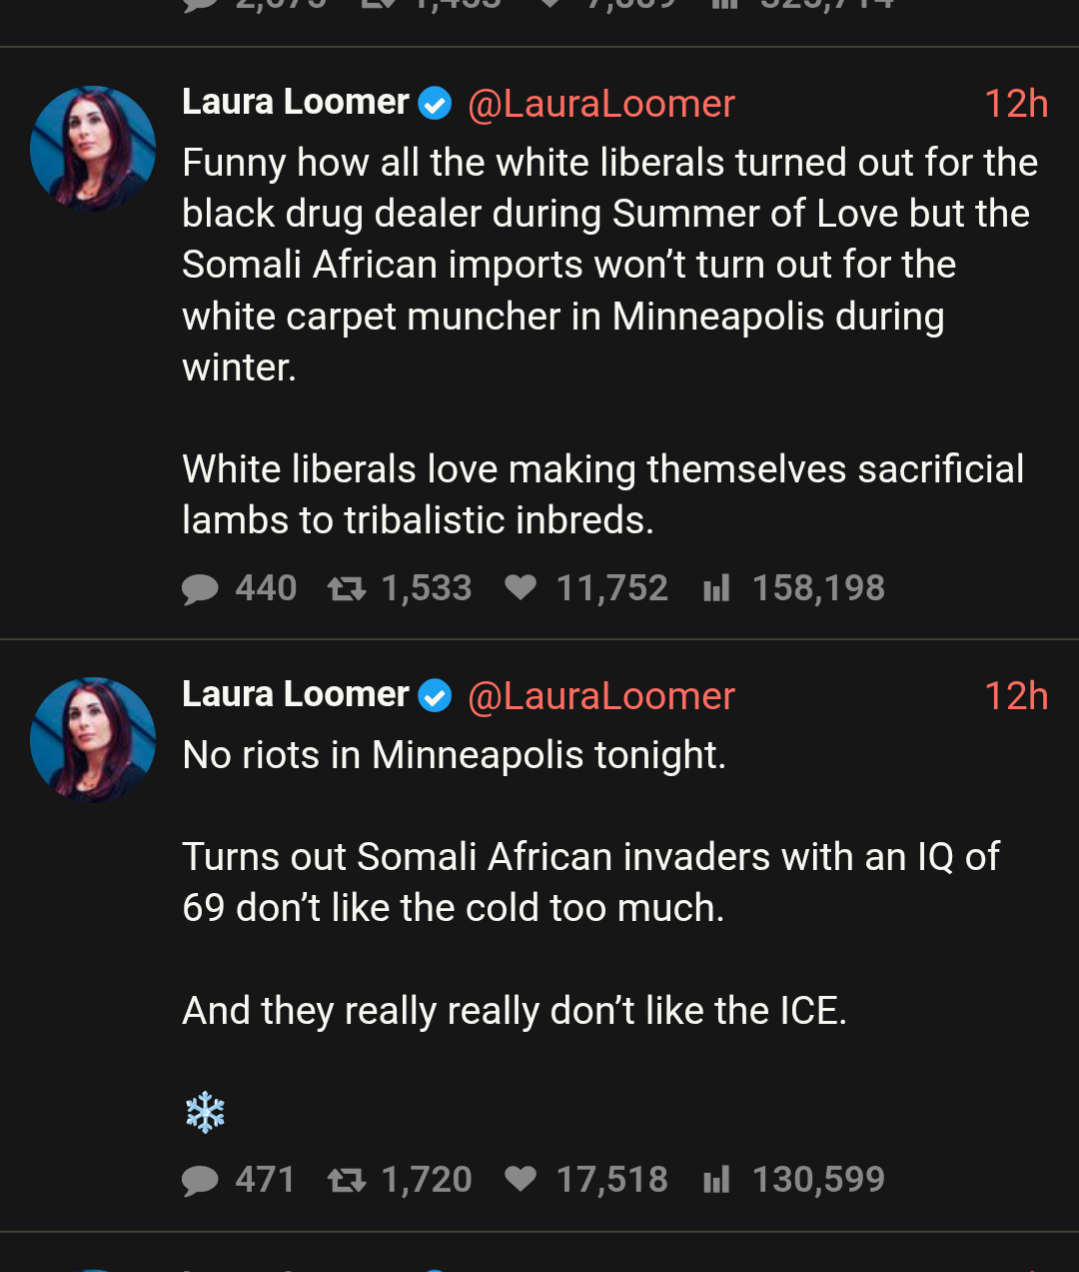The height and width of the screenshot is (1272, 1079).
Task: Click verified badge on the 'No riots' tweet
Action: coord(435,695)
